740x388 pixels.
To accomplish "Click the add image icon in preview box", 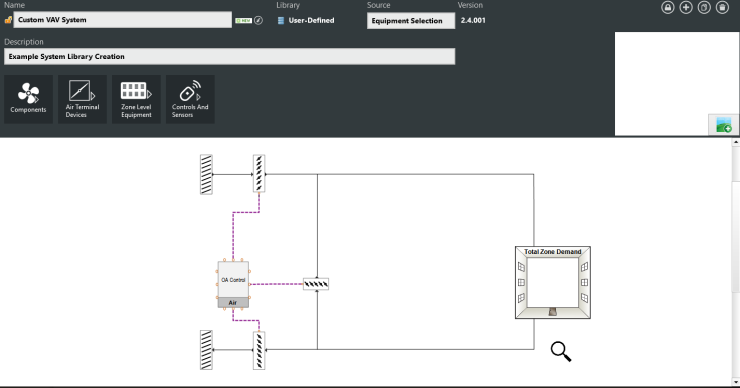I will tap(723, 125).
